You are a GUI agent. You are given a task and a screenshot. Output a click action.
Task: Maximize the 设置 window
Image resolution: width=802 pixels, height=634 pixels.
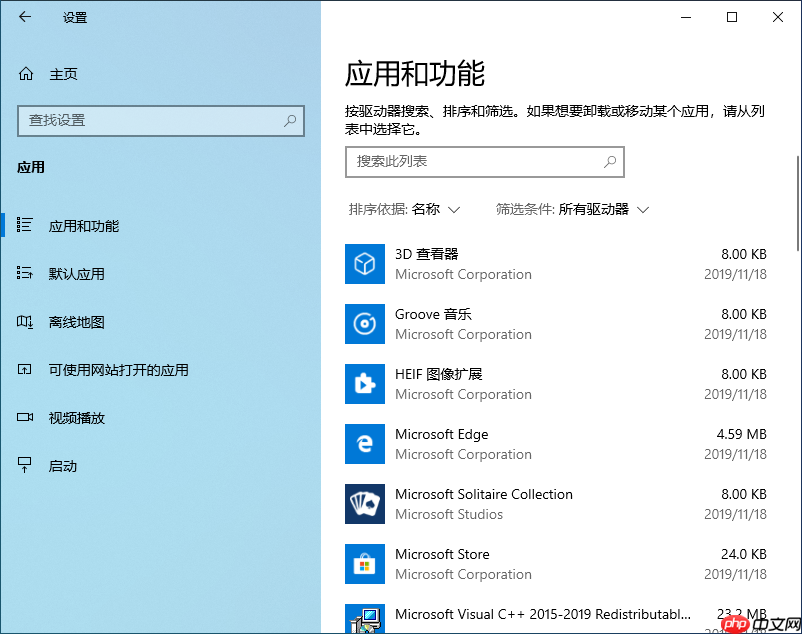tap(732, 17)
